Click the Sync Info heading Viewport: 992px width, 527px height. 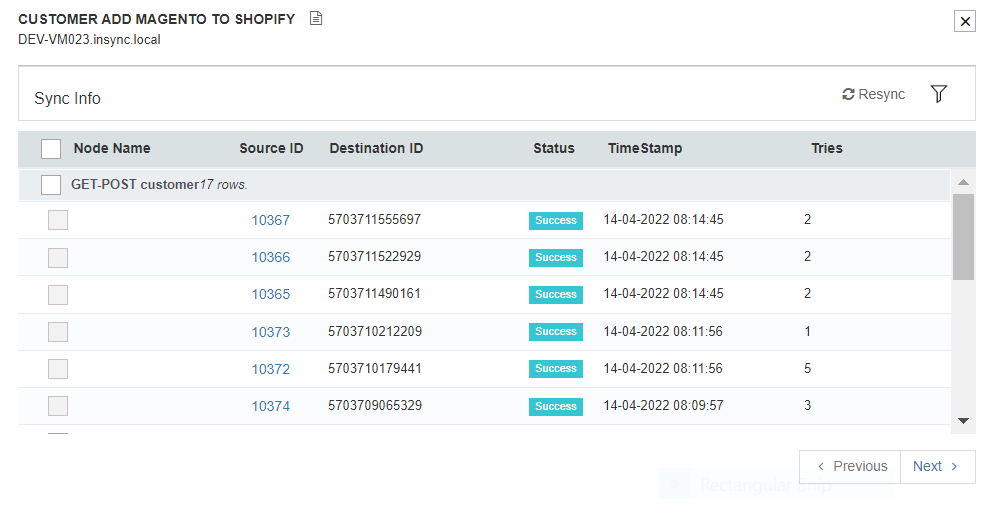(x=68, y=99)
